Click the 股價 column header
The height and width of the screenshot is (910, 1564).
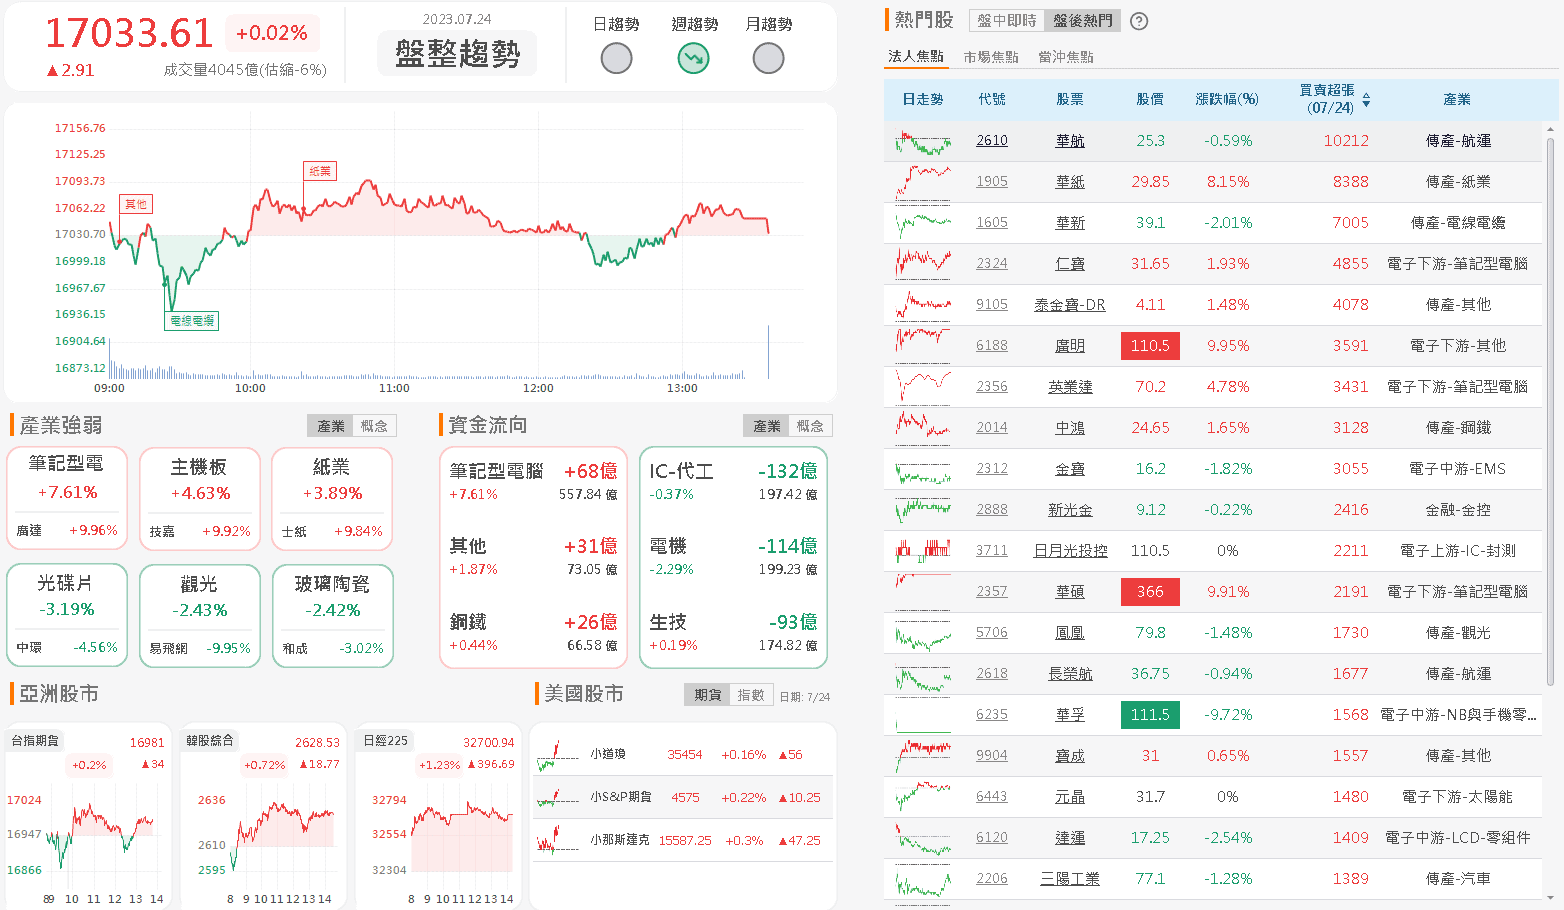point(1150,100)
